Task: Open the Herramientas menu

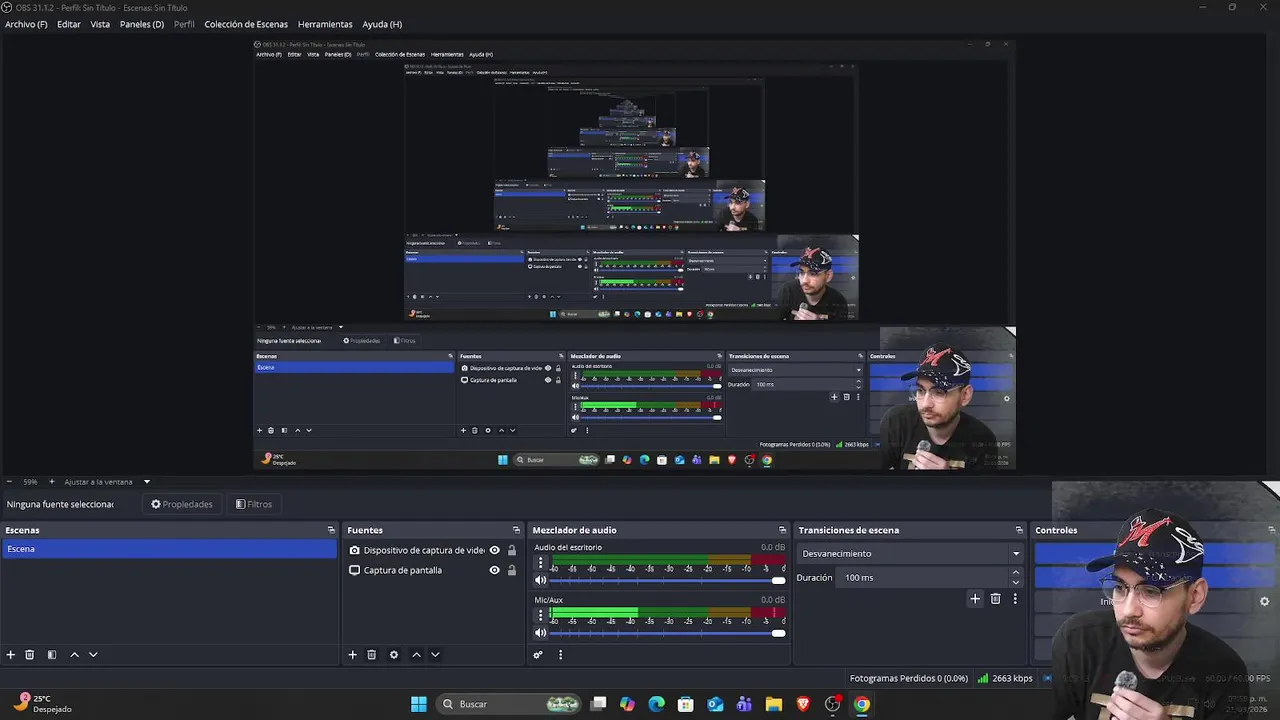Action: pyautogui.click(x=325, y=24)
